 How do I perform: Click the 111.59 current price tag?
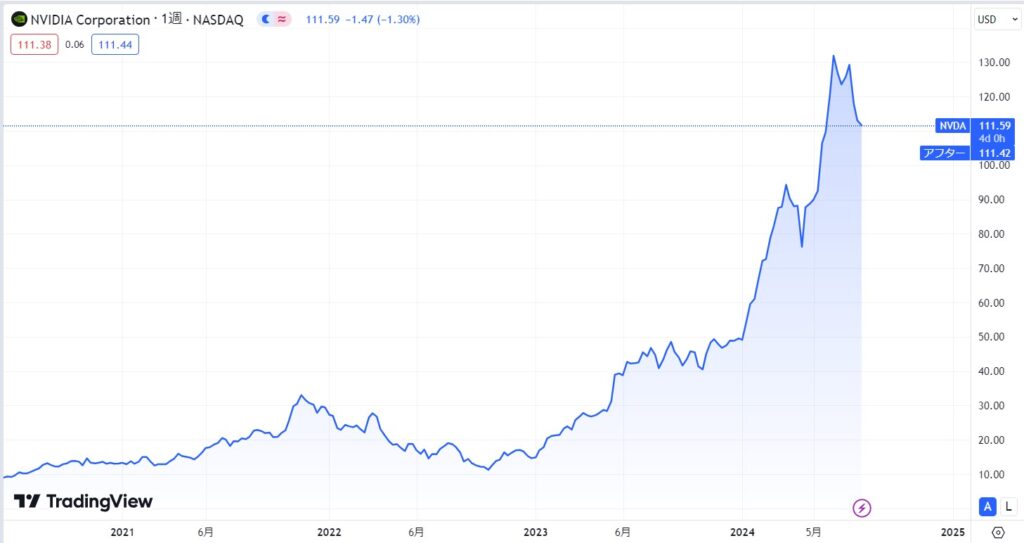click(x=994, y=125)
